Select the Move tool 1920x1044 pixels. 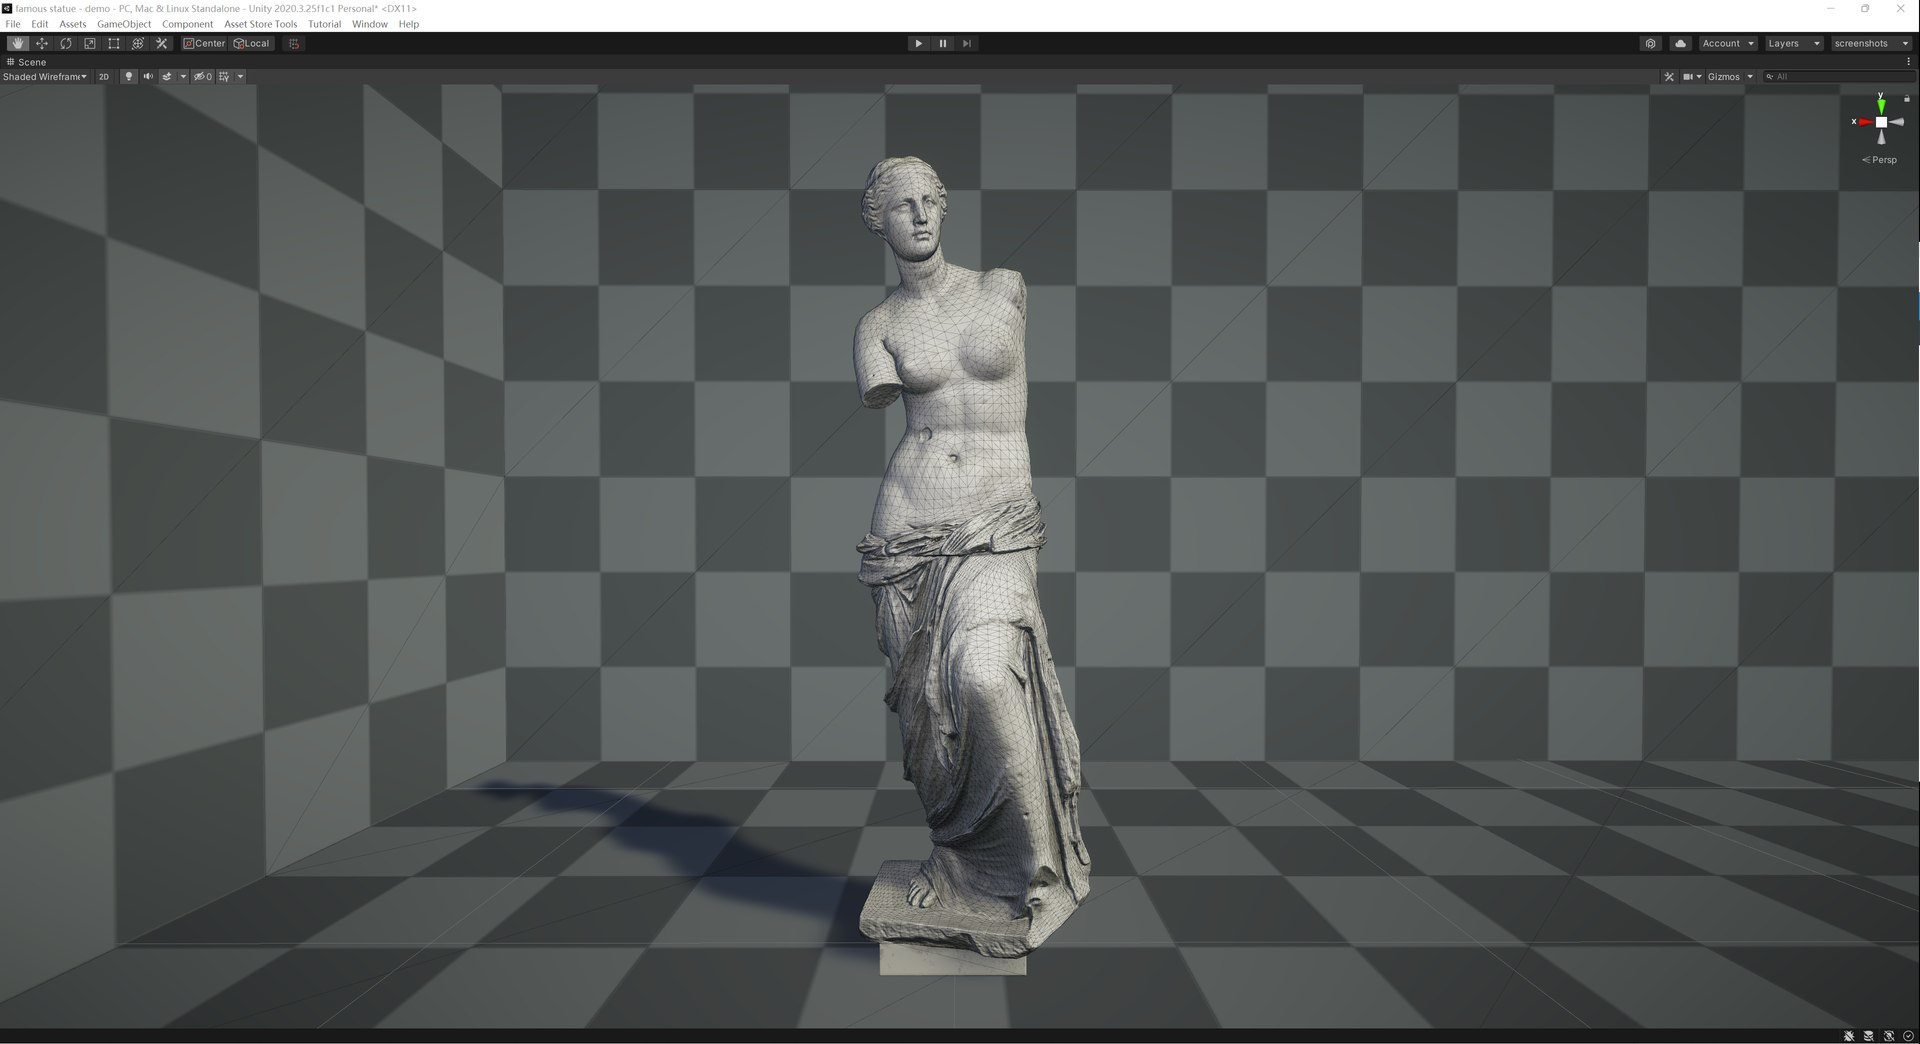(x=42, y=43)
